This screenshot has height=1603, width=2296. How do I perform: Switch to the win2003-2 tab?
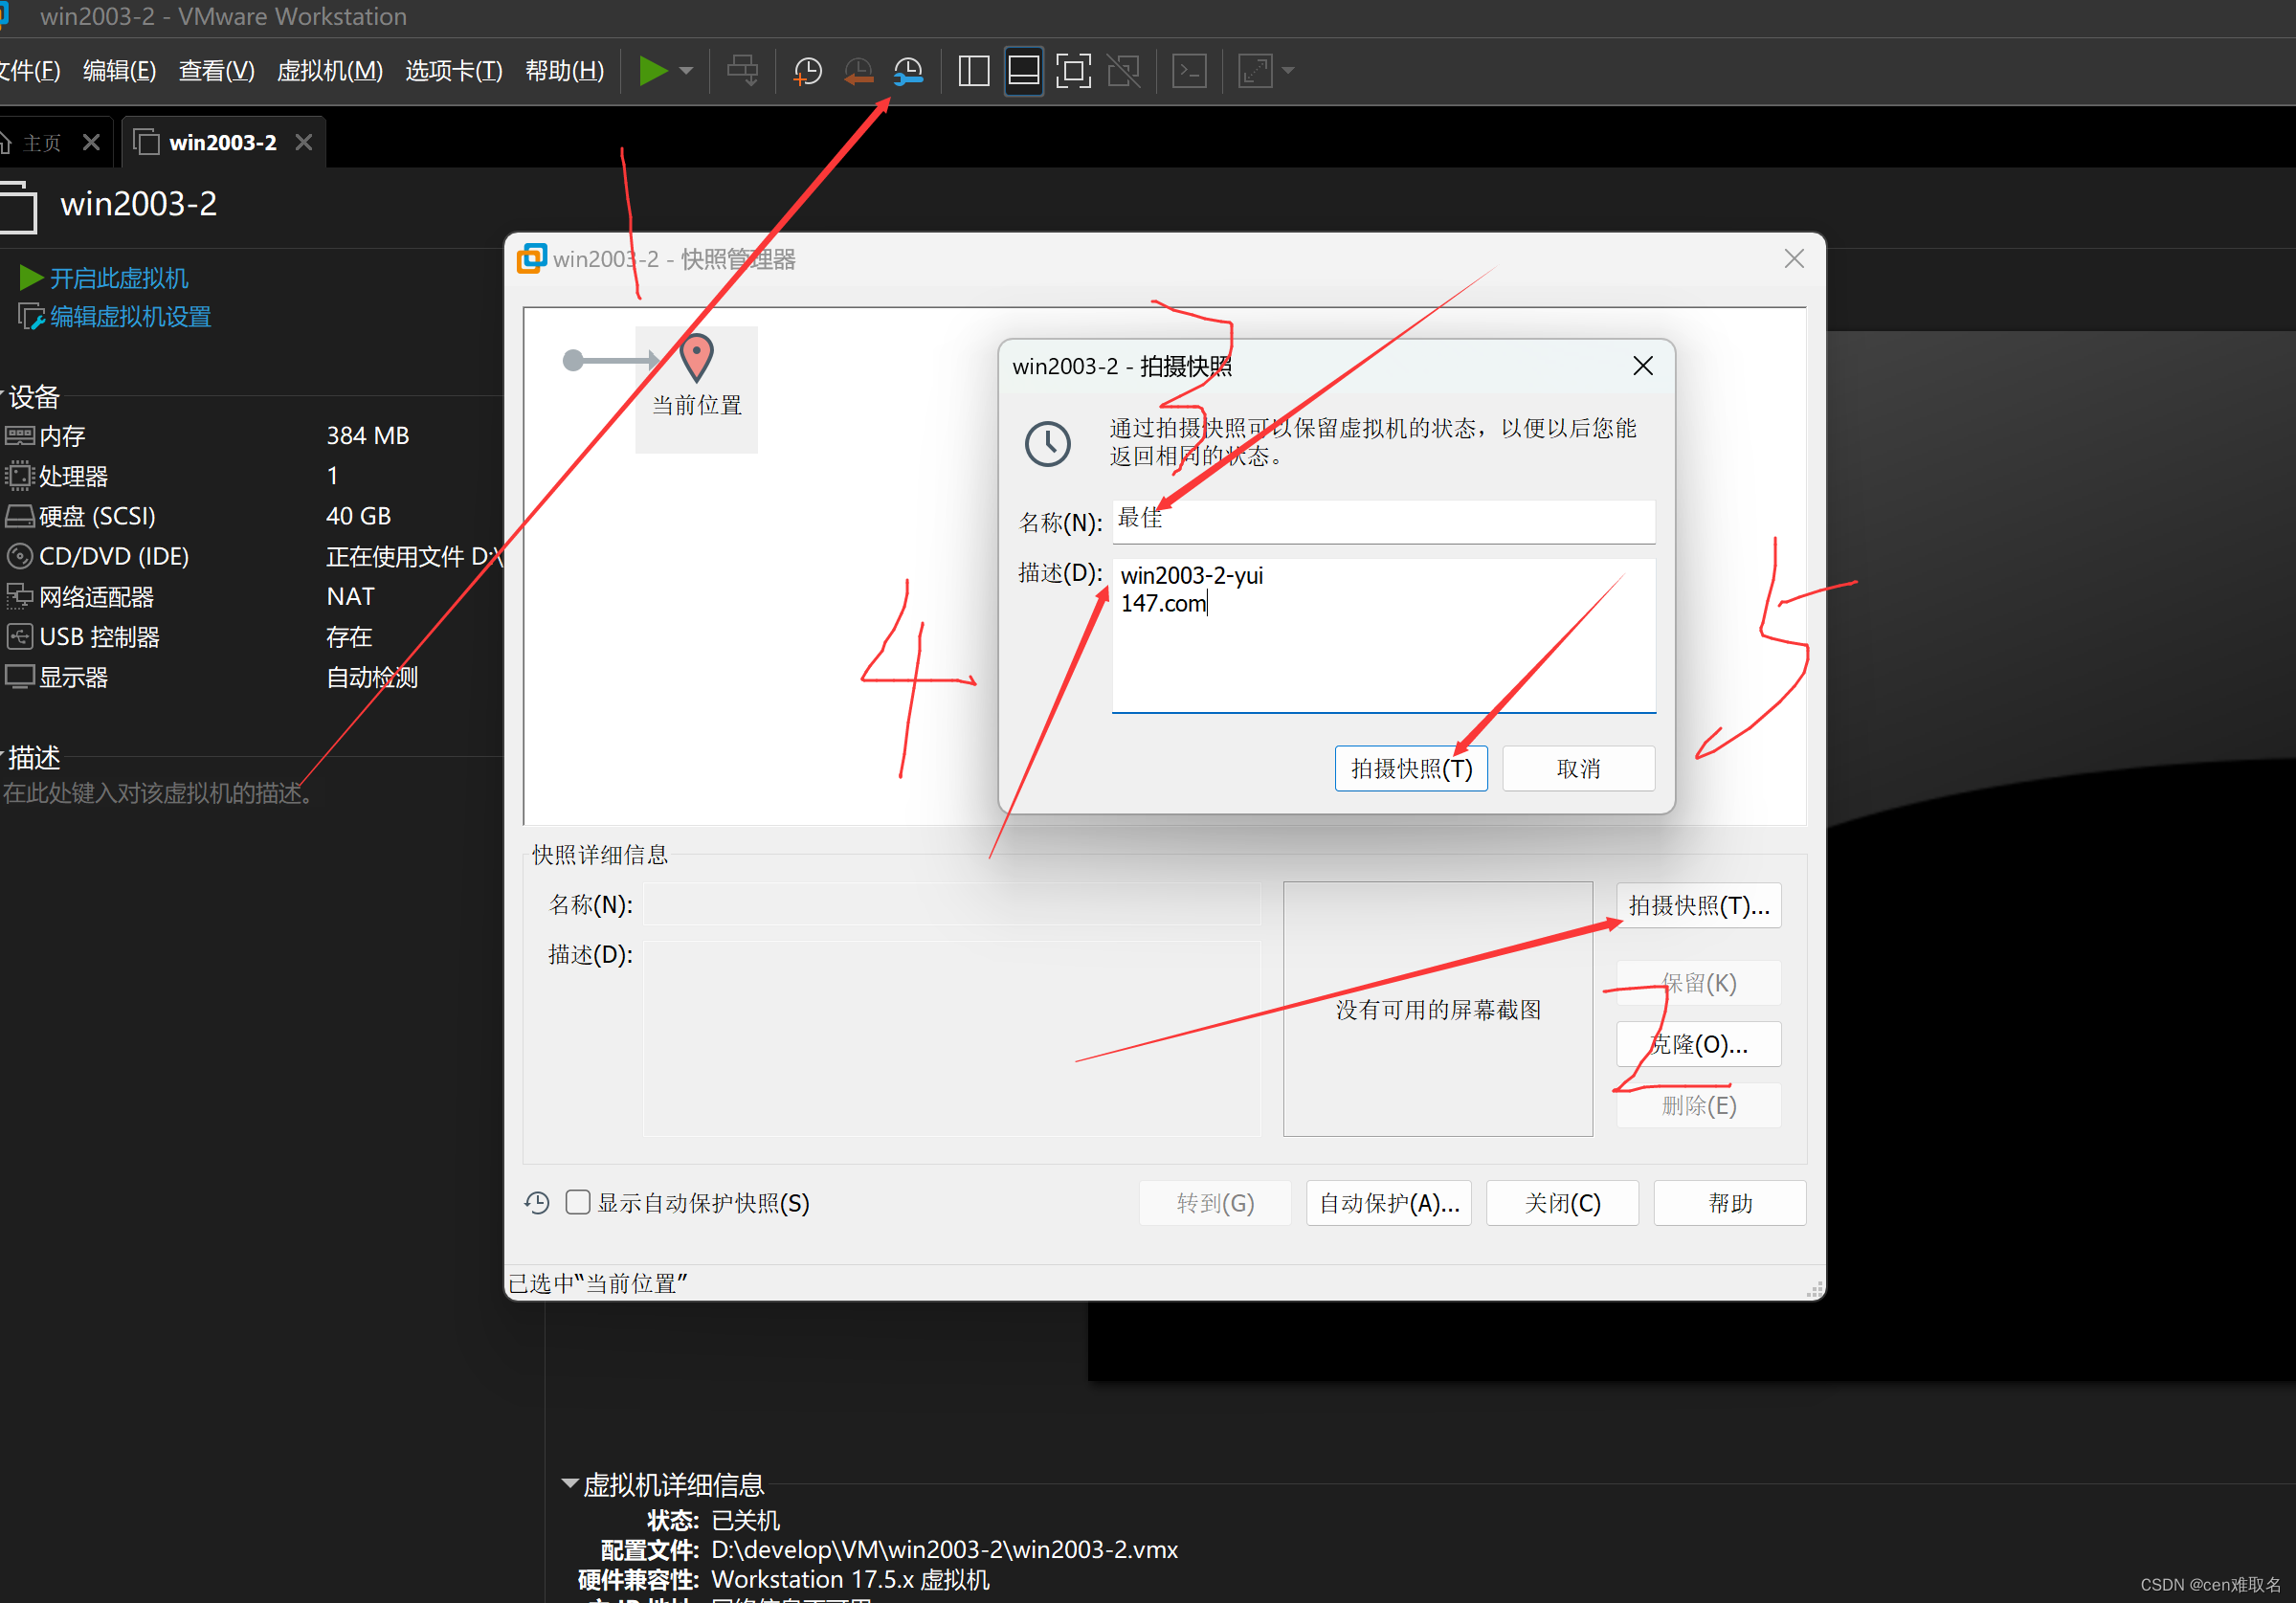[222, 143]
